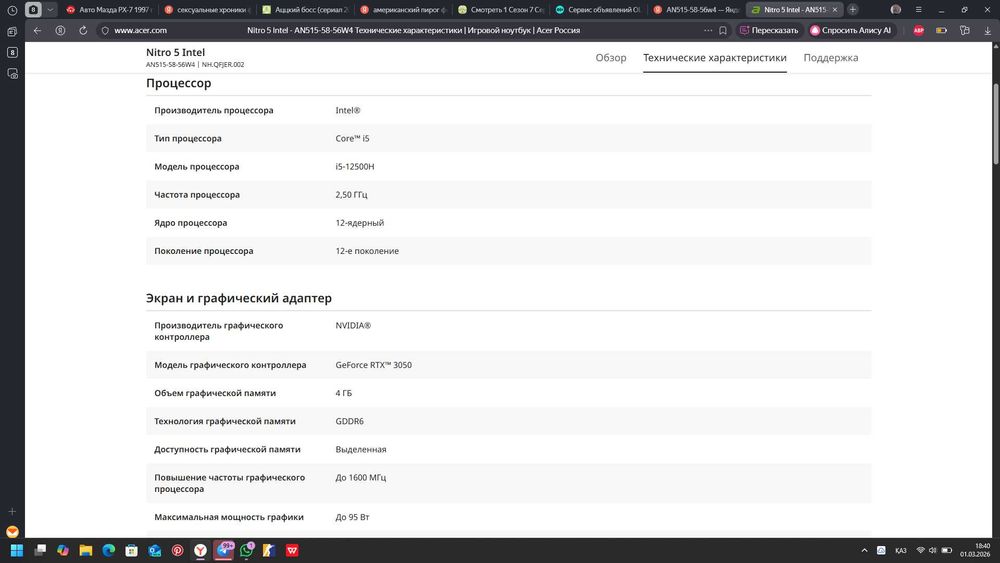The width and height of the screenshot is (1000, 563).
Task: Switch to Авто Мазда РХ-7 1997 tab
Action: click(109, 10)
